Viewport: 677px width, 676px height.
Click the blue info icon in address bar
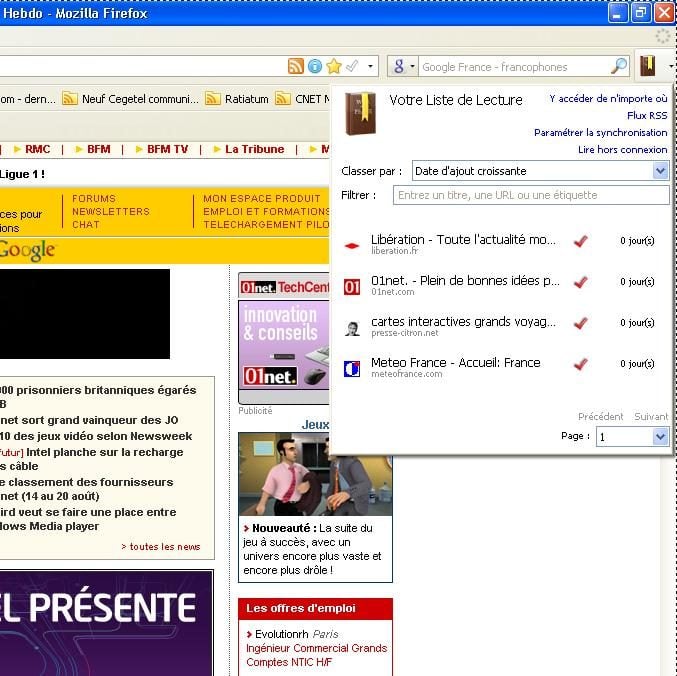click(315, 66)
